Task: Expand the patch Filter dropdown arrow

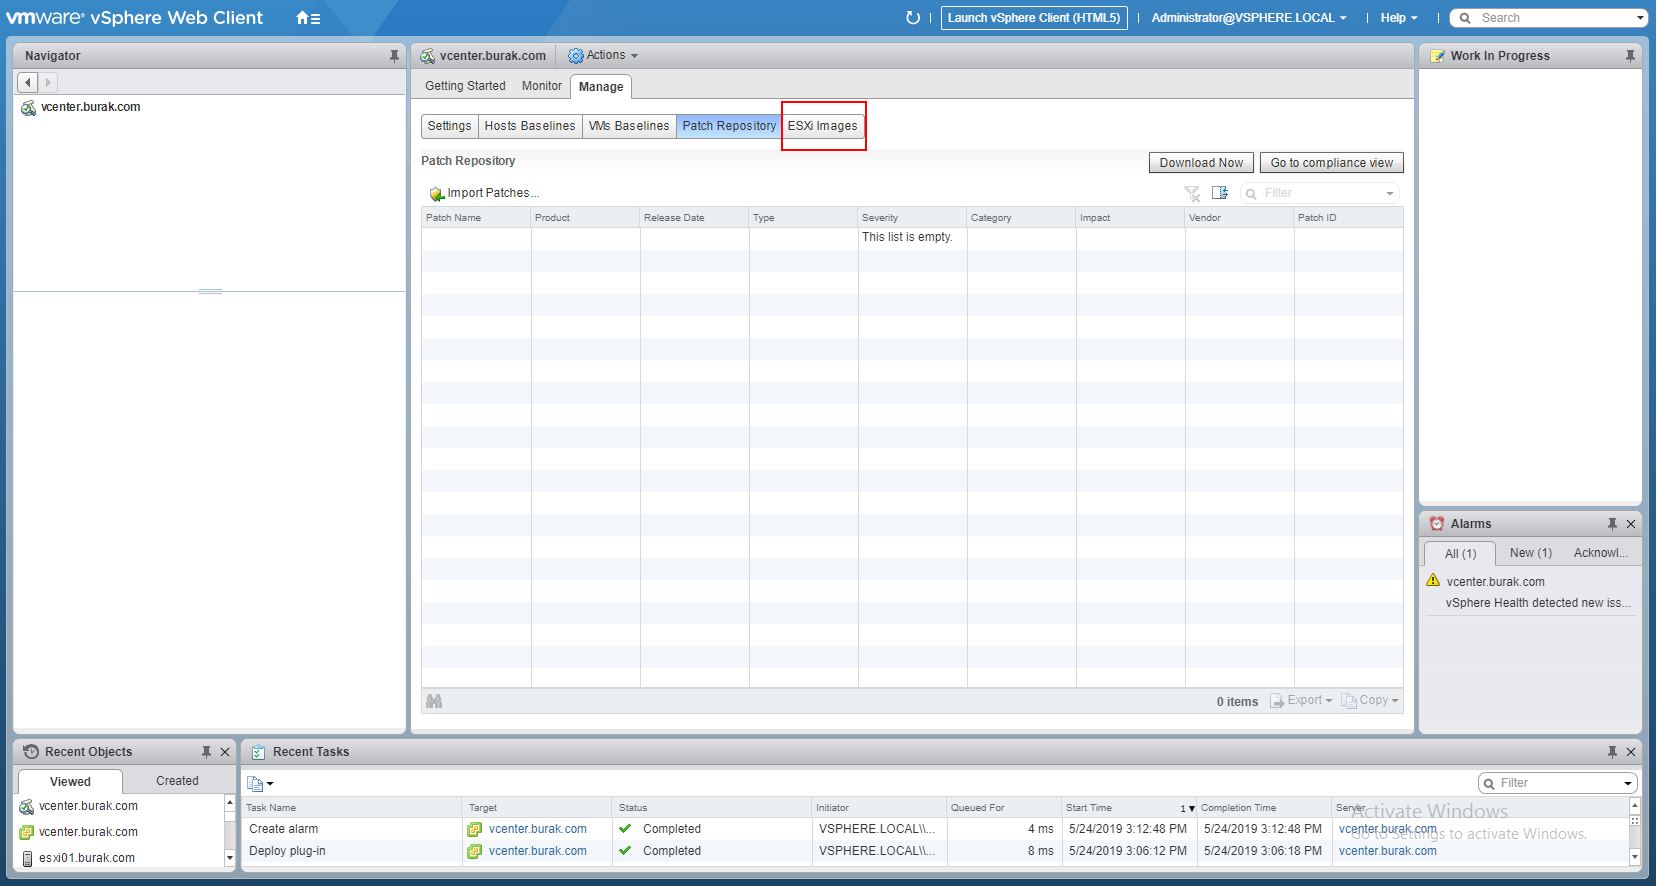Action: coord(1390,194)
